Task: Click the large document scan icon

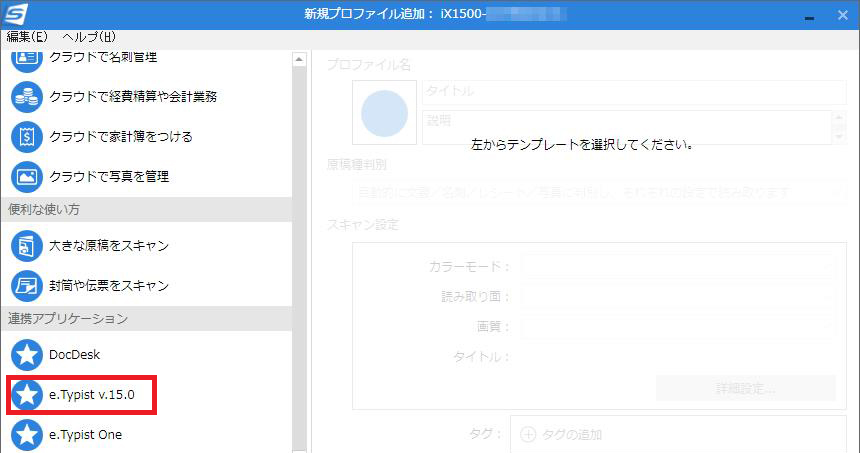Action: (26, 246)
